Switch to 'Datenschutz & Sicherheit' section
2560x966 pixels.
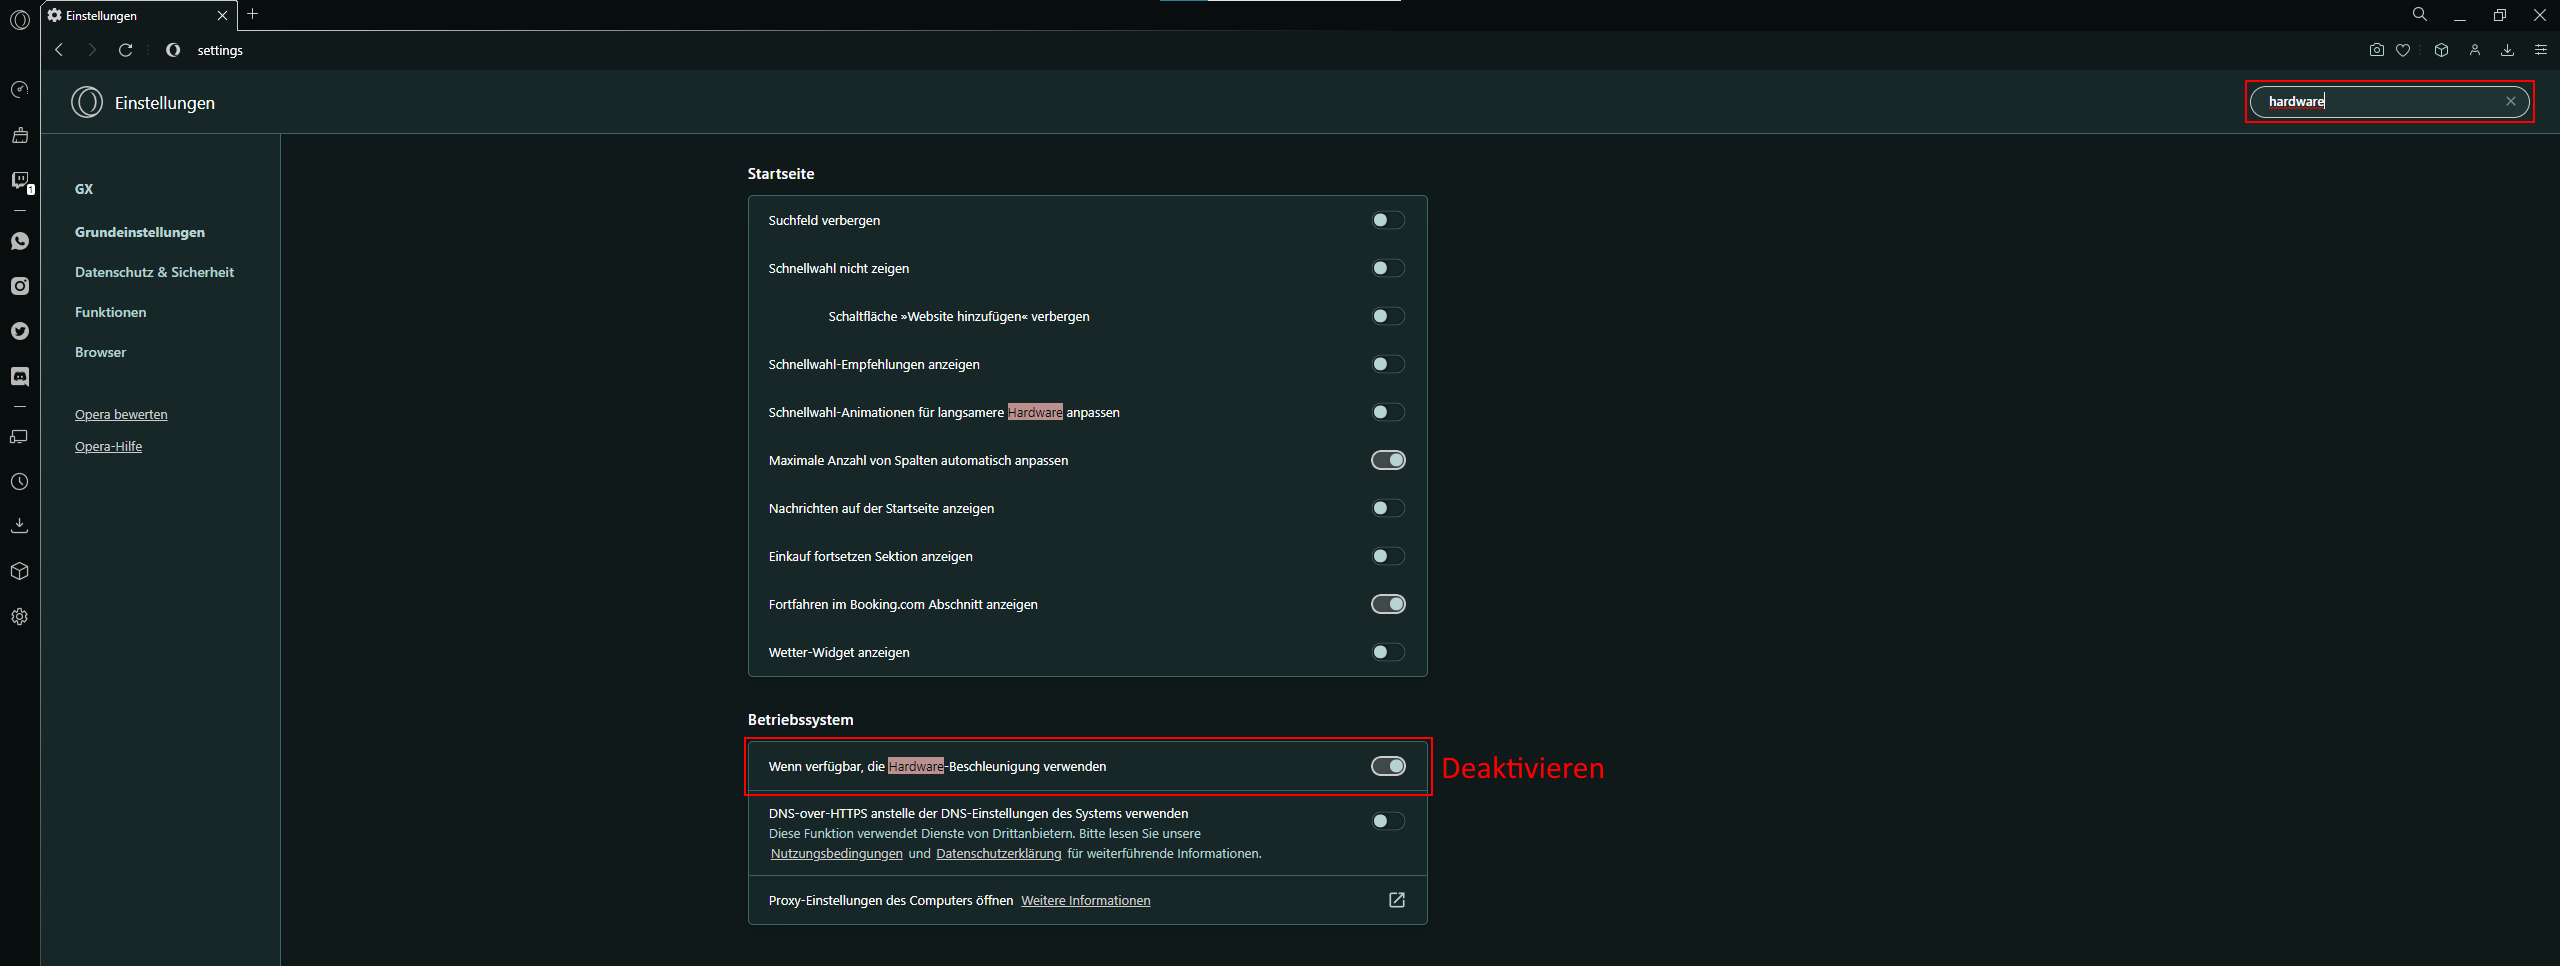coord(154,271)
